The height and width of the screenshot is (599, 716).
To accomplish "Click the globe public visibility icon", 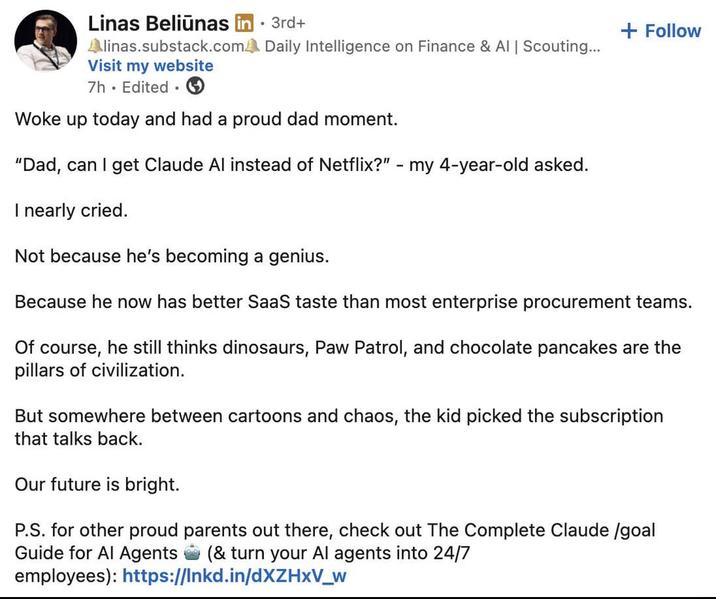I will coord(195,86).
